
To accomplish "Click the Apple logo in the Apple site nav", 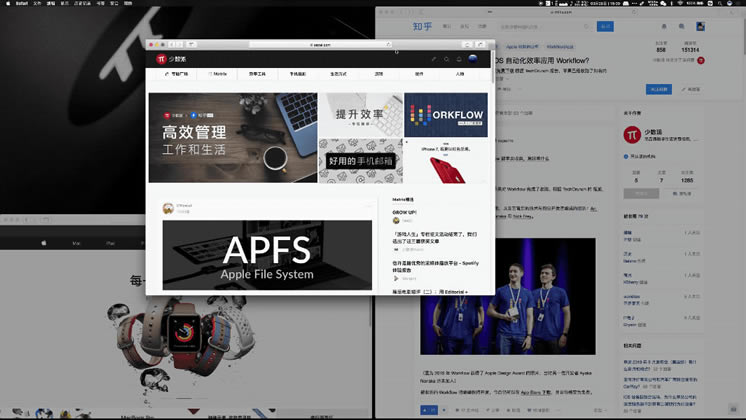I will [x=44, y=243].
